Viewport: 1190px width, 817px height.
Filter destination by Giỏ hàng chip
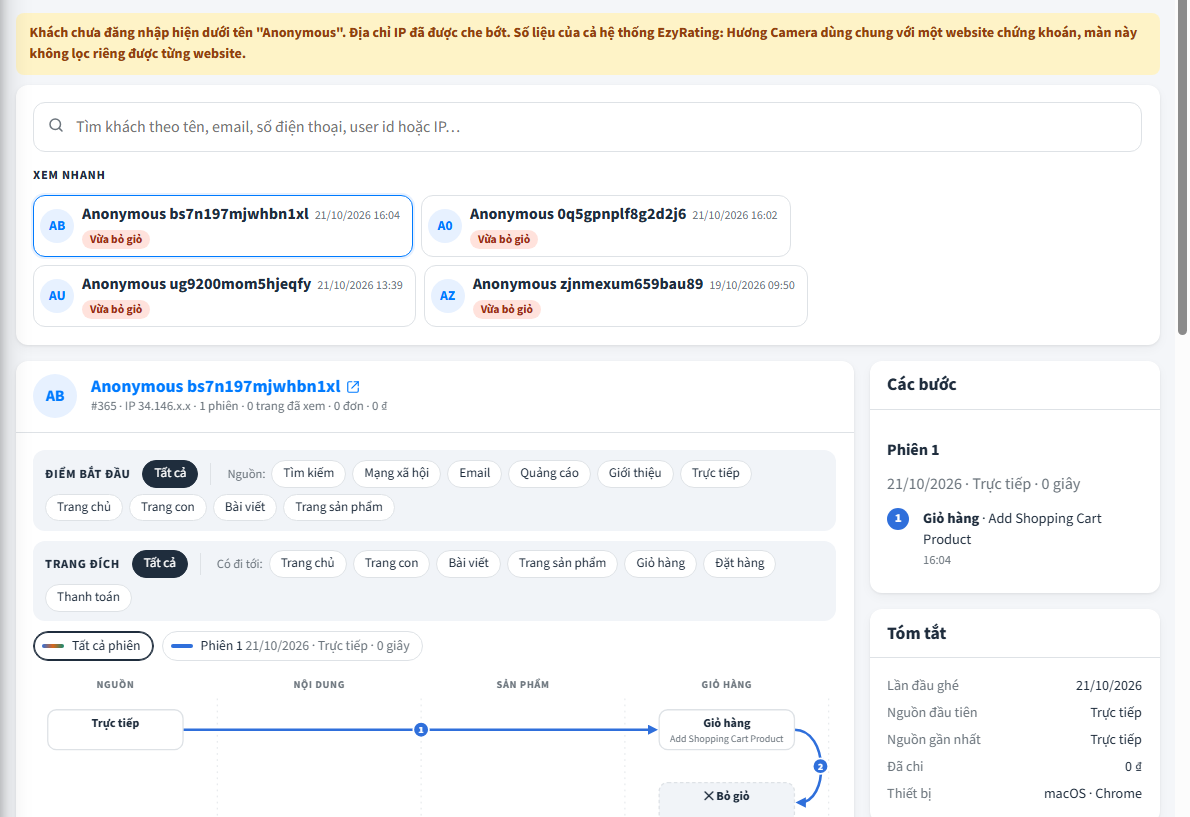click(660, 564)
